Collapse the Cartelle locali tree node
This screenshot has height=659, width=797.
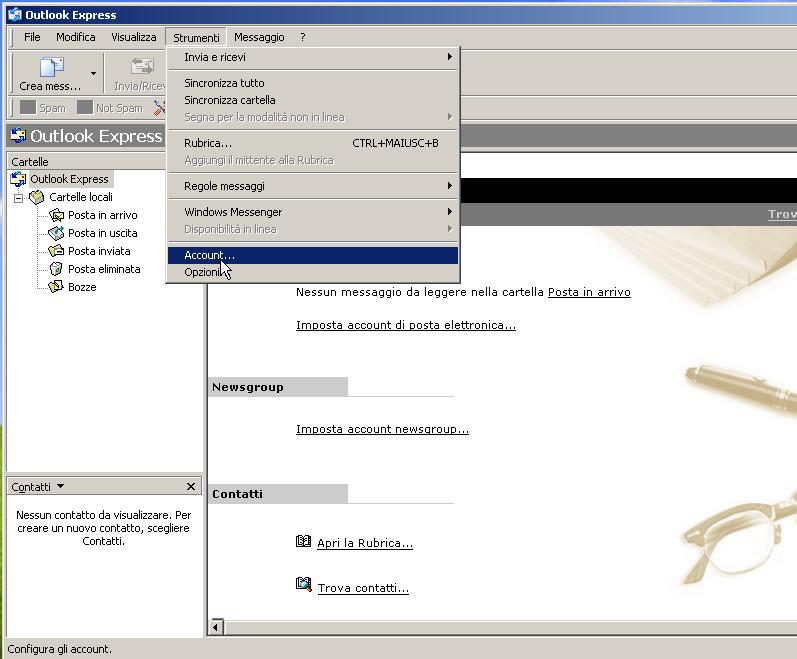[18, 198]
